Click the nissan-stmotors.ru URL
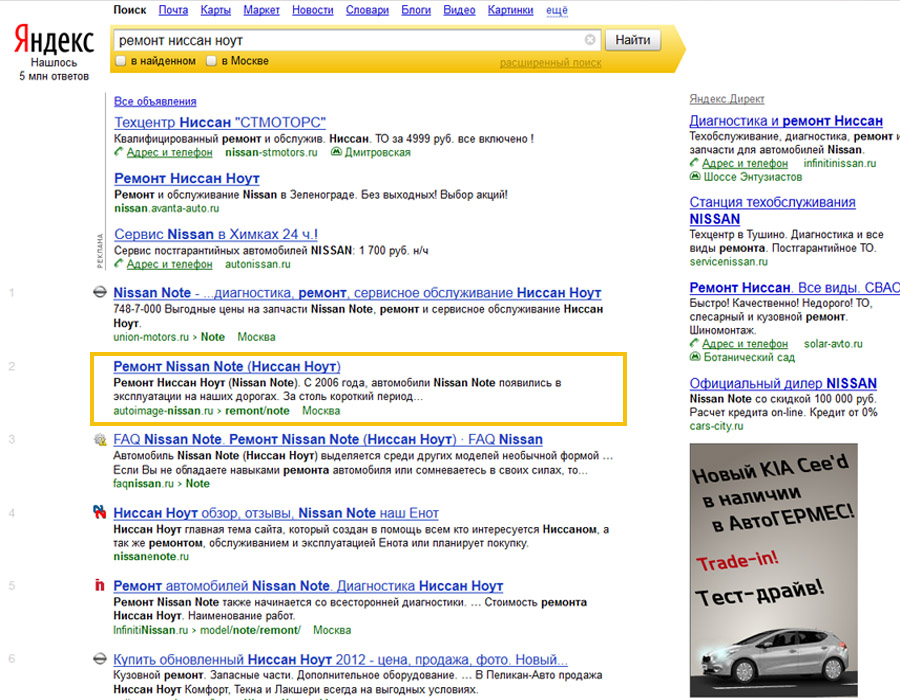The image size is (900, 700). pyautogui.click(x=271, y=152)
